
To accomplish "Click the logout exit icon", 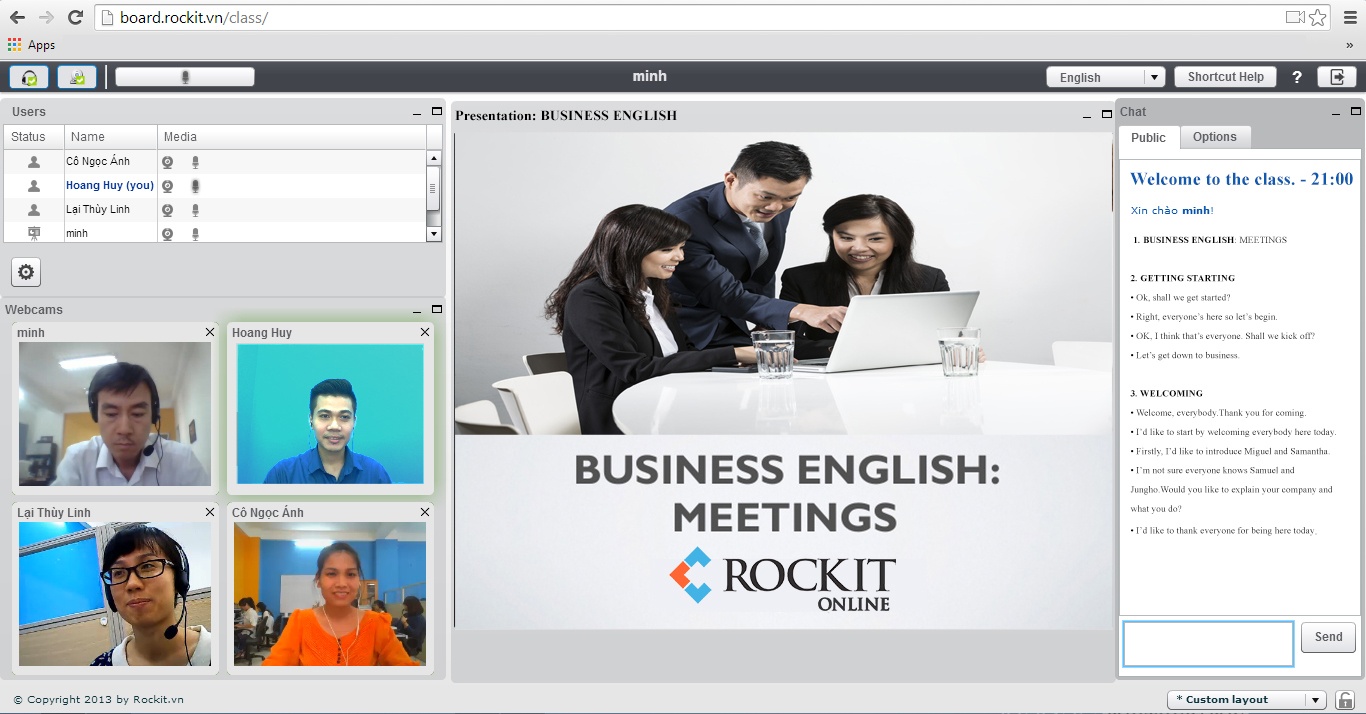I will 1336,77.
